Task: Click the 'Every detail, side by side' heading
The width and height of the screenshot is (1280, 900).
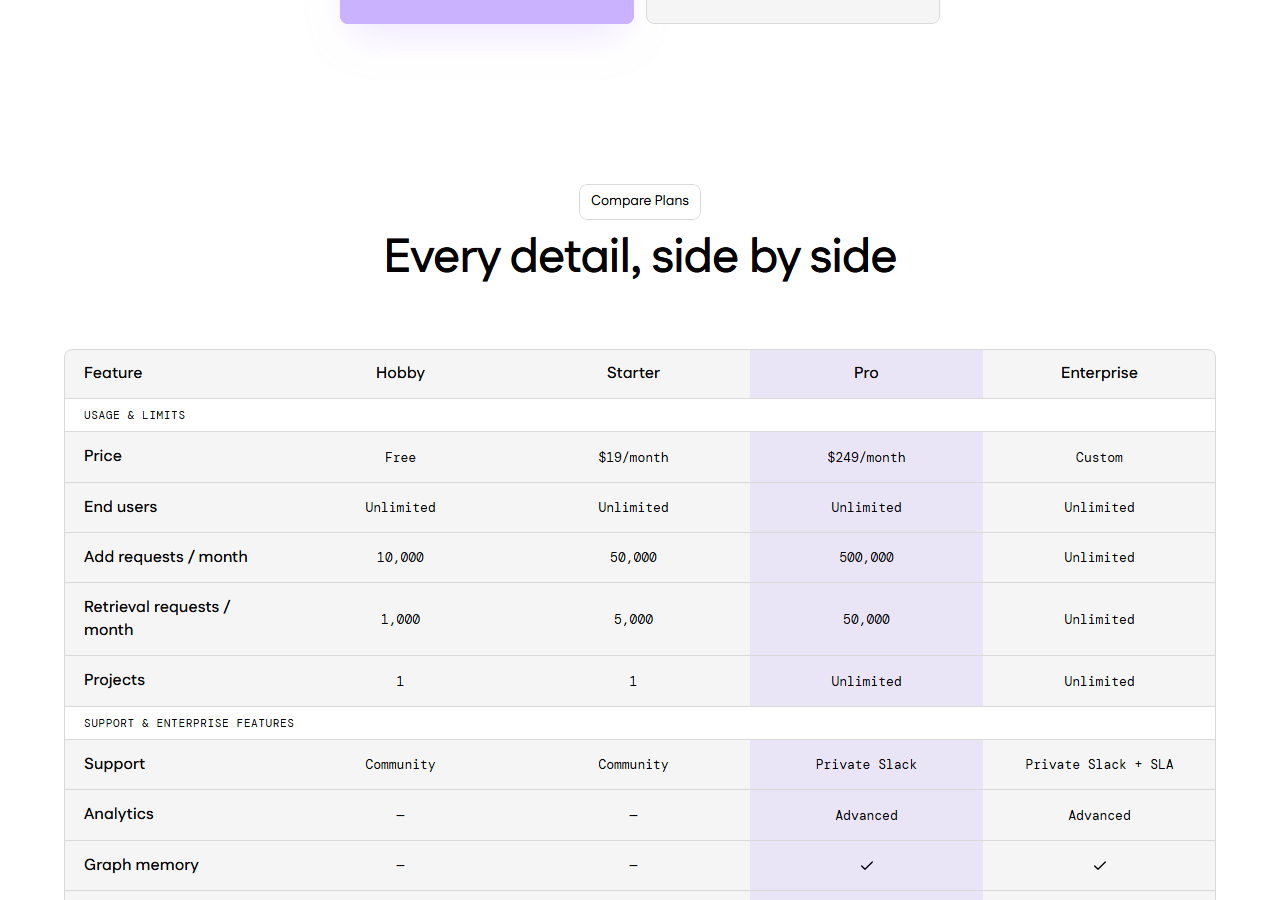Action: (x=640, y=257)
